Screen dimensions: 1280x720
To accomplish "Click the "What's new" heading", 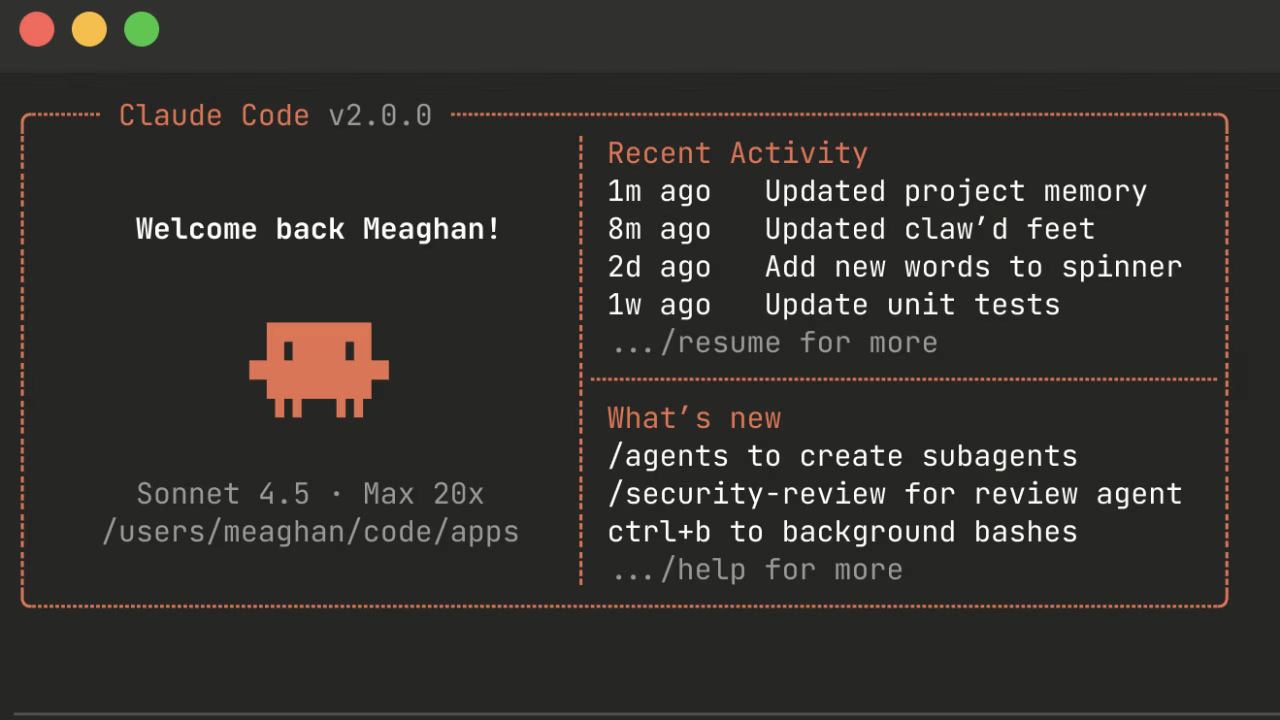I will (x=694, y=418).
